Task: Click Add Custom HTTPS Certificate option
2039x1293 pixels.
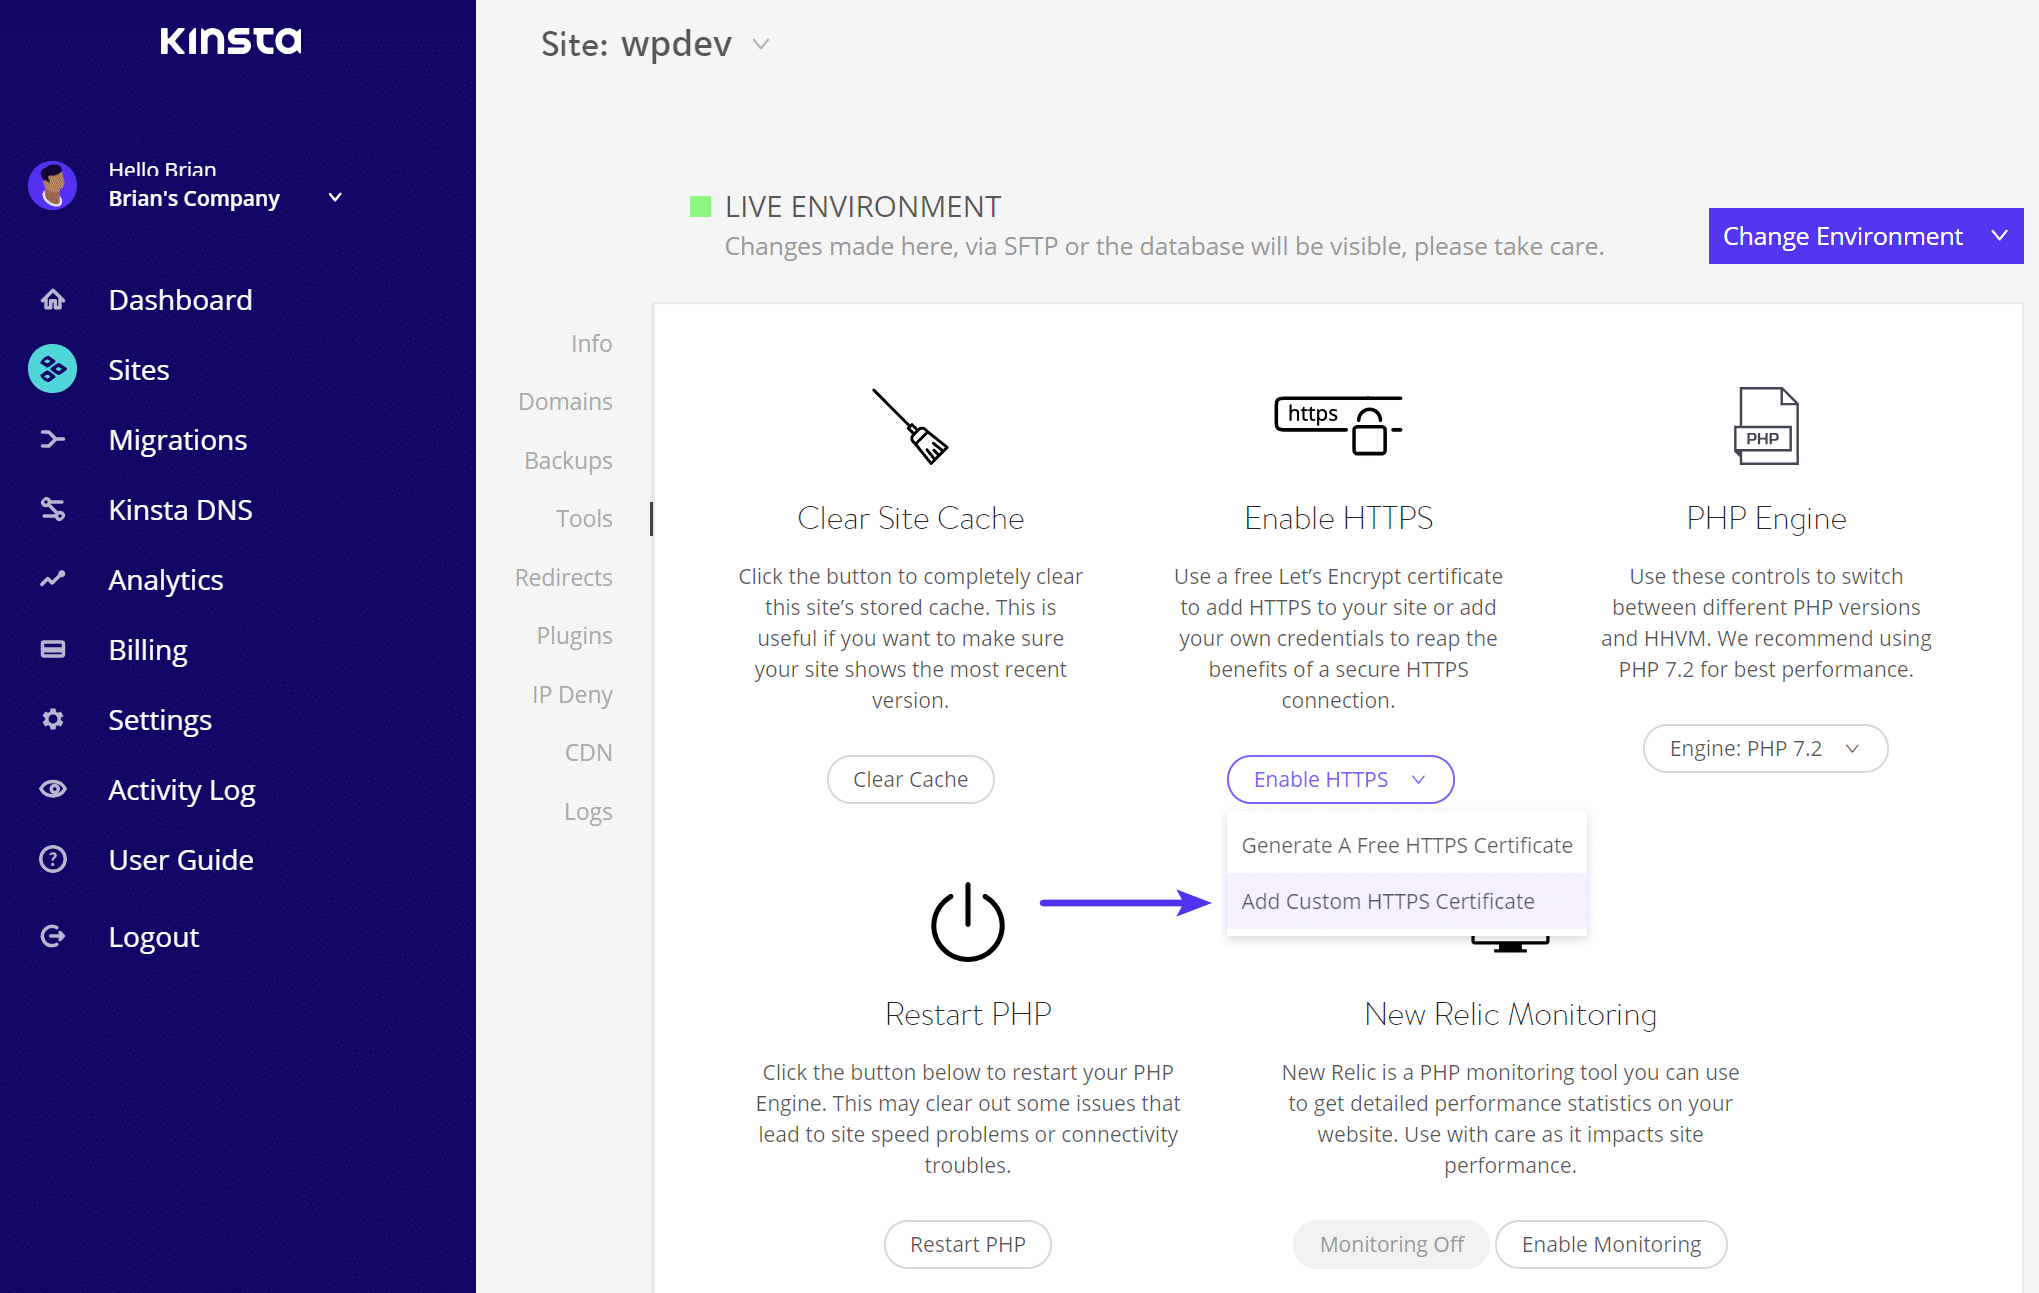Action: click(1387, 901)
